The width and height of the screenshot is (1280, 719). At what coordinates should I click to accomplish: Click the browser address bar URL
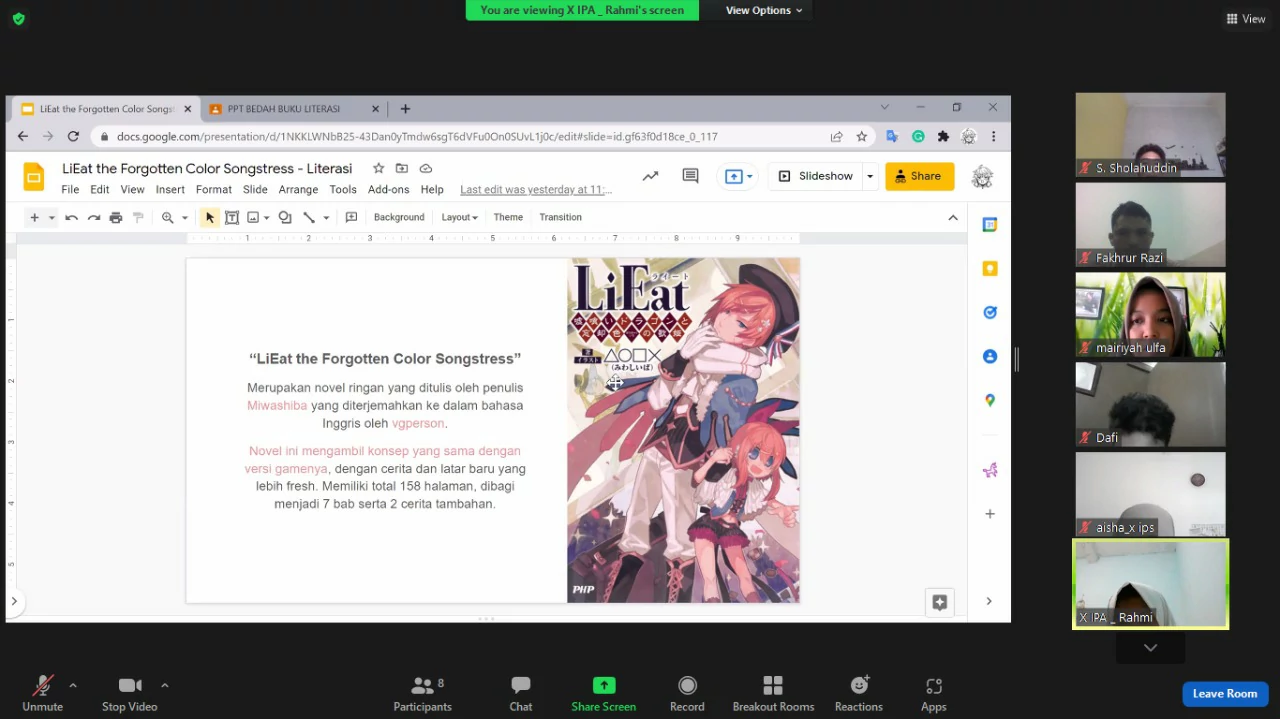(x=417, y=137)
